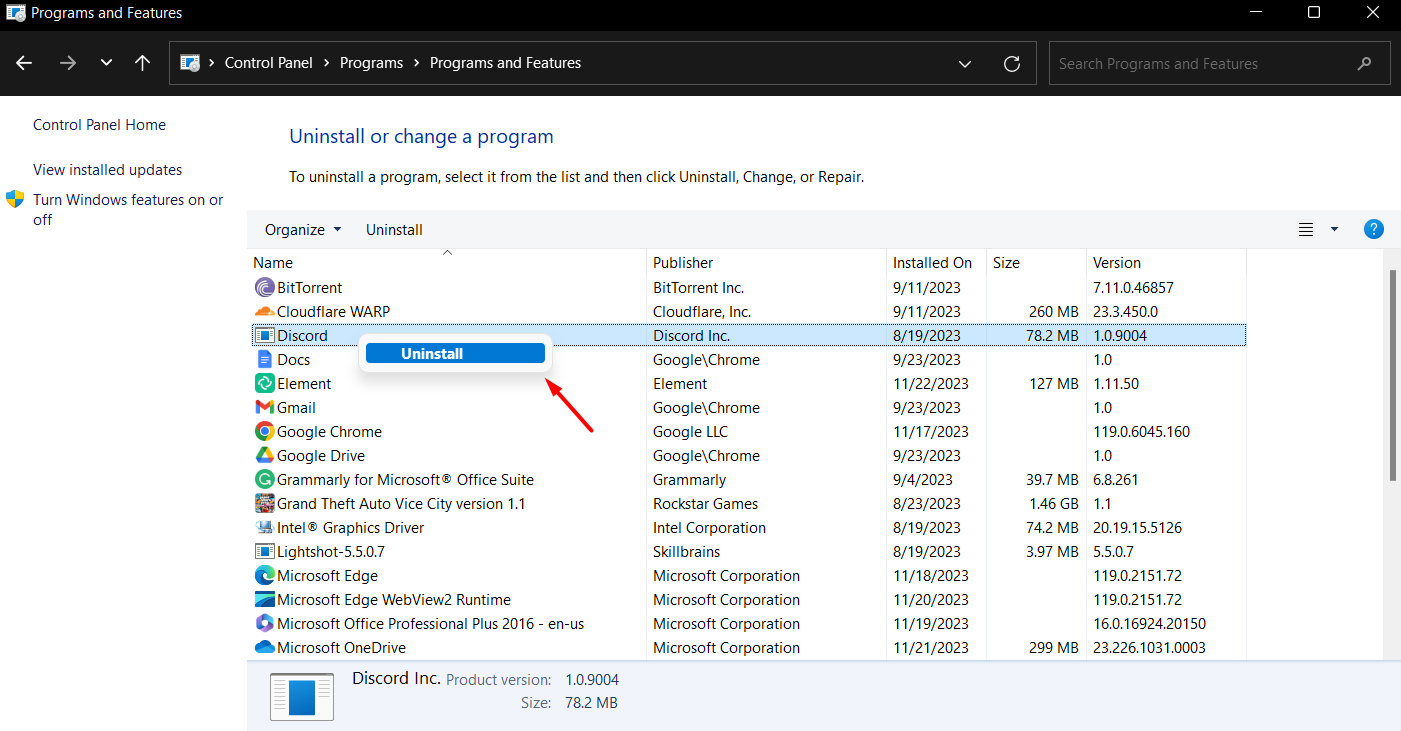Click the Edge WebView2 Runtime icon

[x=264, y=600]
